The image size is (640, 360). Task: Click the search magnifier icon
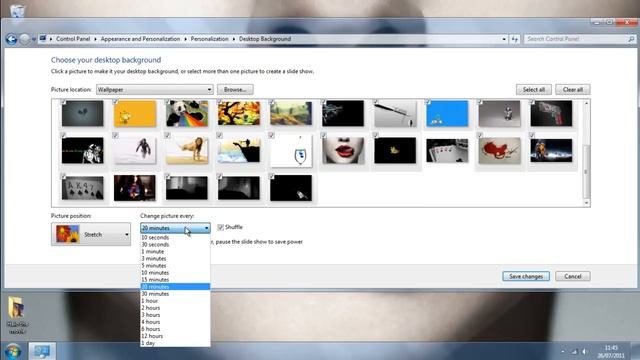pos(631,39)
